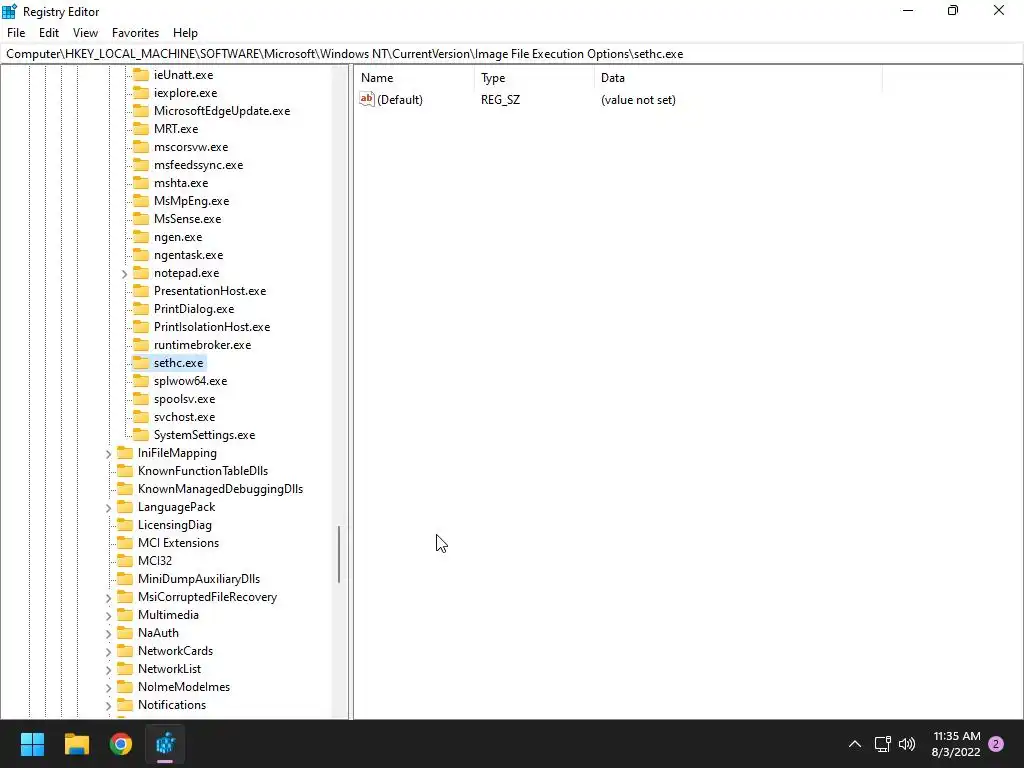Select the ngentask.exe folder icon
The image size is (1024, 768).
[x=141, y=254]
